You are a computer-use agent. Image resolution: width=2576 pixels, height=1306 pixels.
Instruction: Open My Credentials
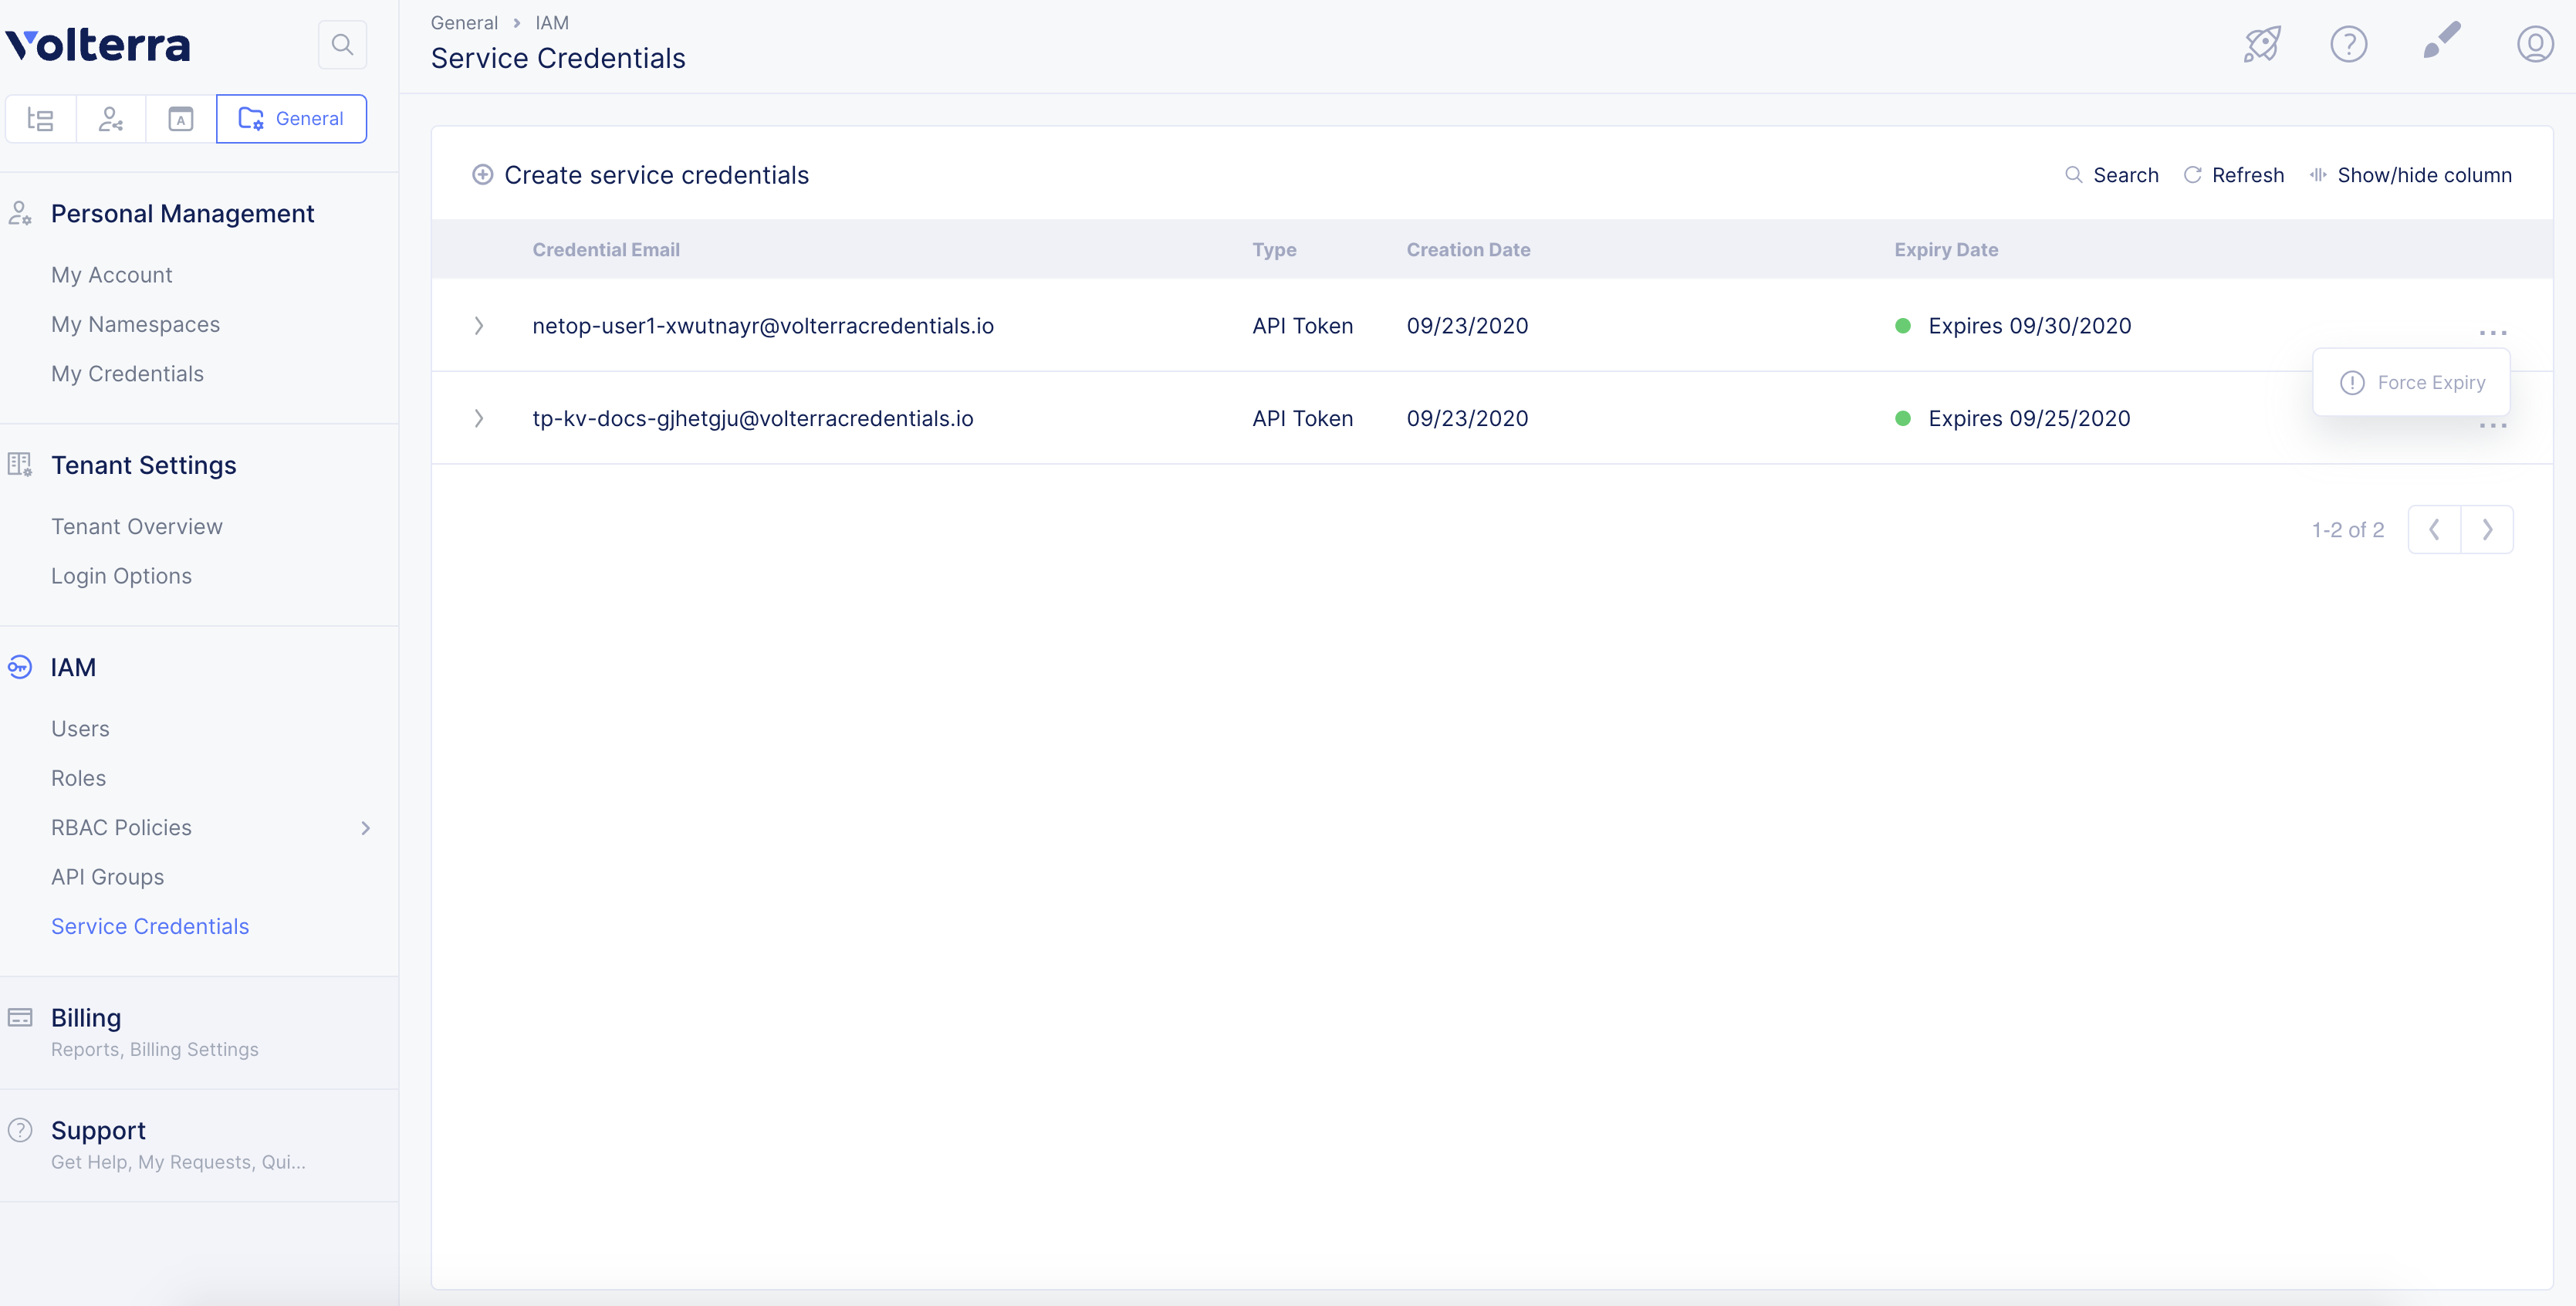[128, 374]
